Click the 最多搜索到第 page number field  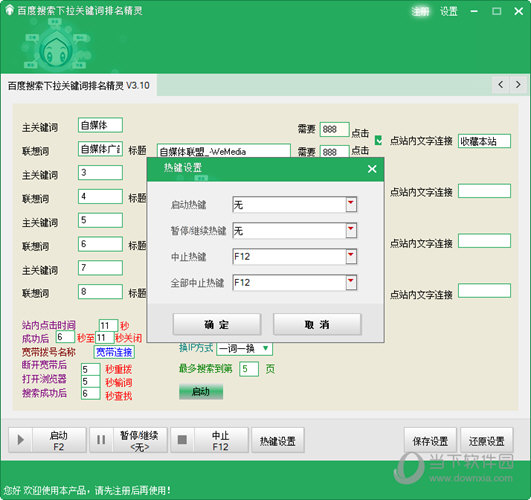point(249,369)
